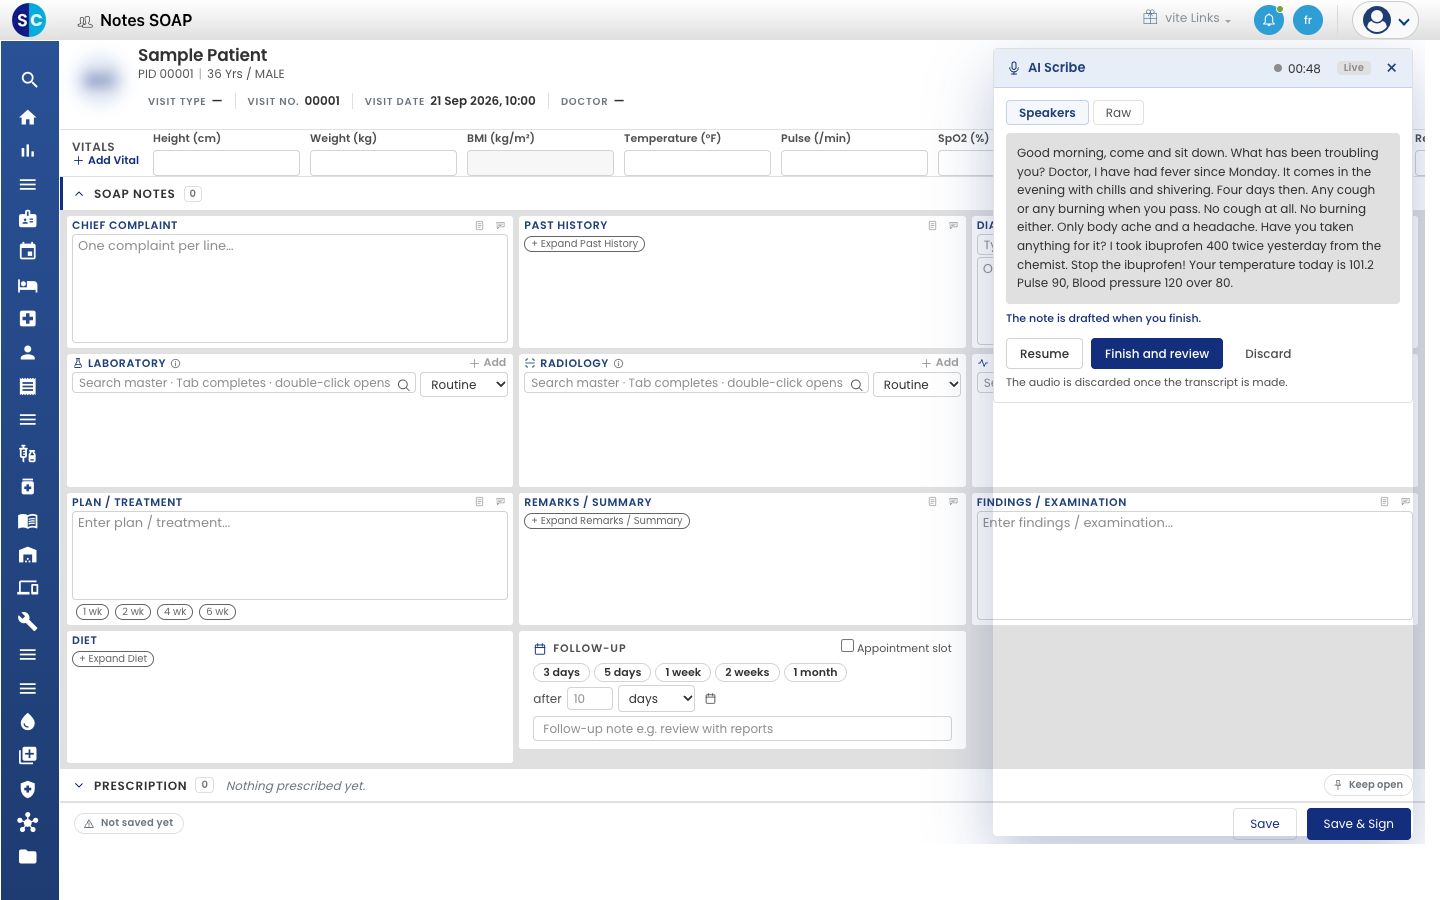Click the notifications bell icon
The height and width of the screenshot is (900, 1440).
click(x=1269, y=20)
